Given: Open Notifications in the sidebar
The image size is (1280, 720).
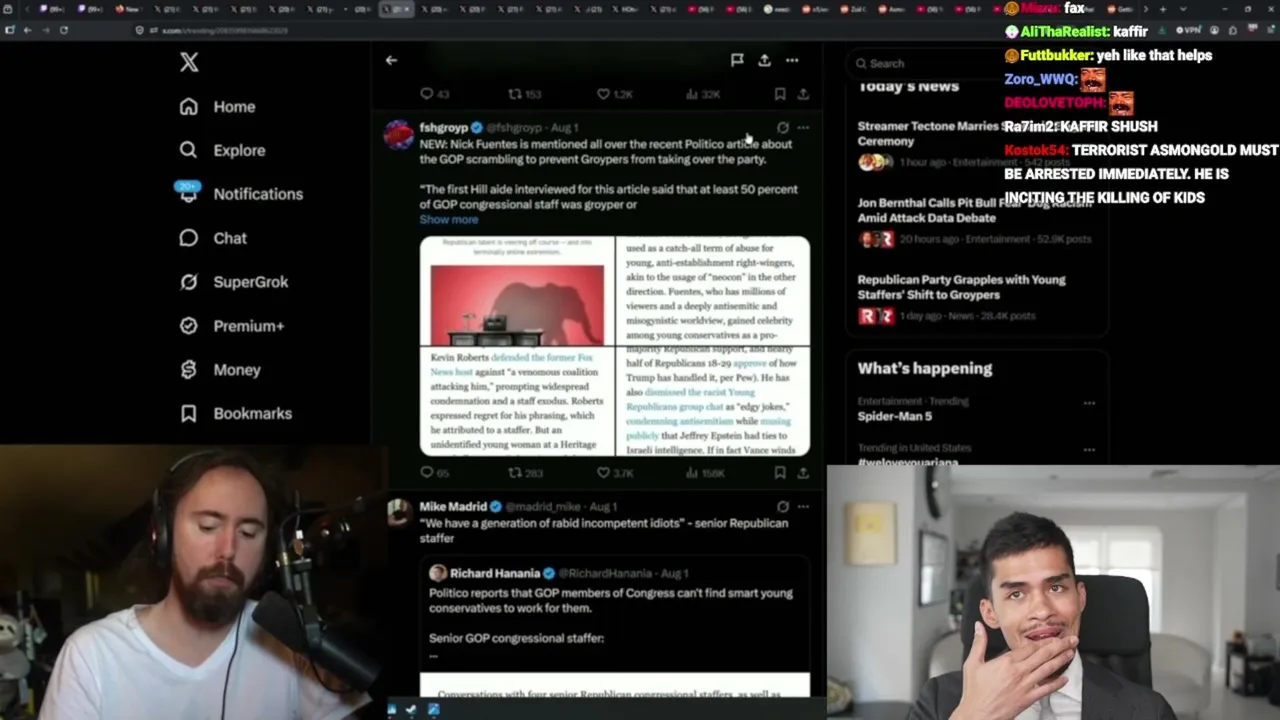Looking at the screenshot, I should tap(240, 194).
